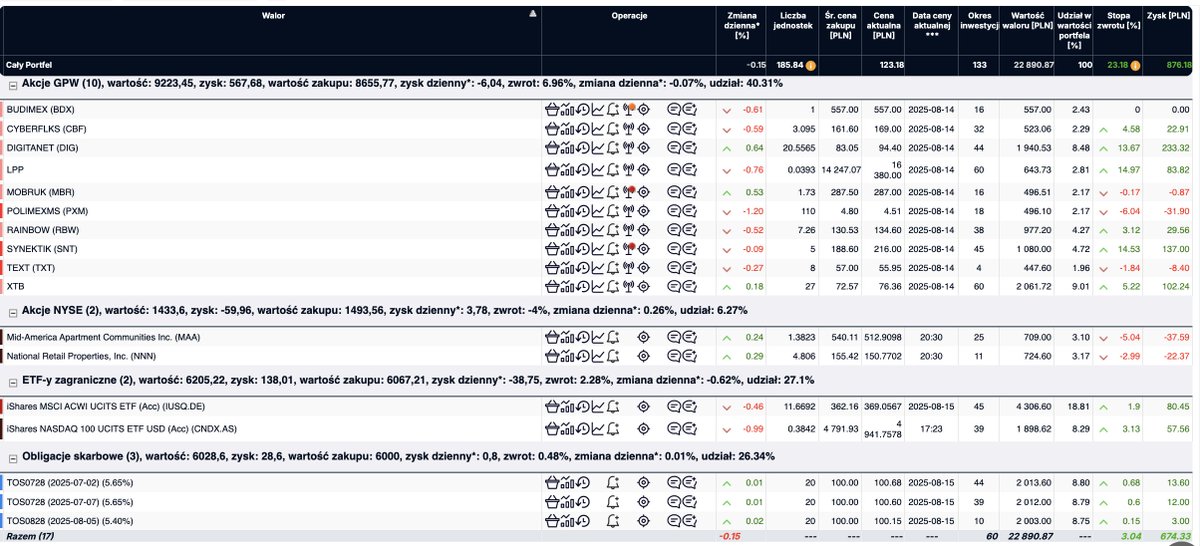
Task: Click the 2 061.72 value in the XTB row
Action: pyautogui.click(x=1033, y=286)
